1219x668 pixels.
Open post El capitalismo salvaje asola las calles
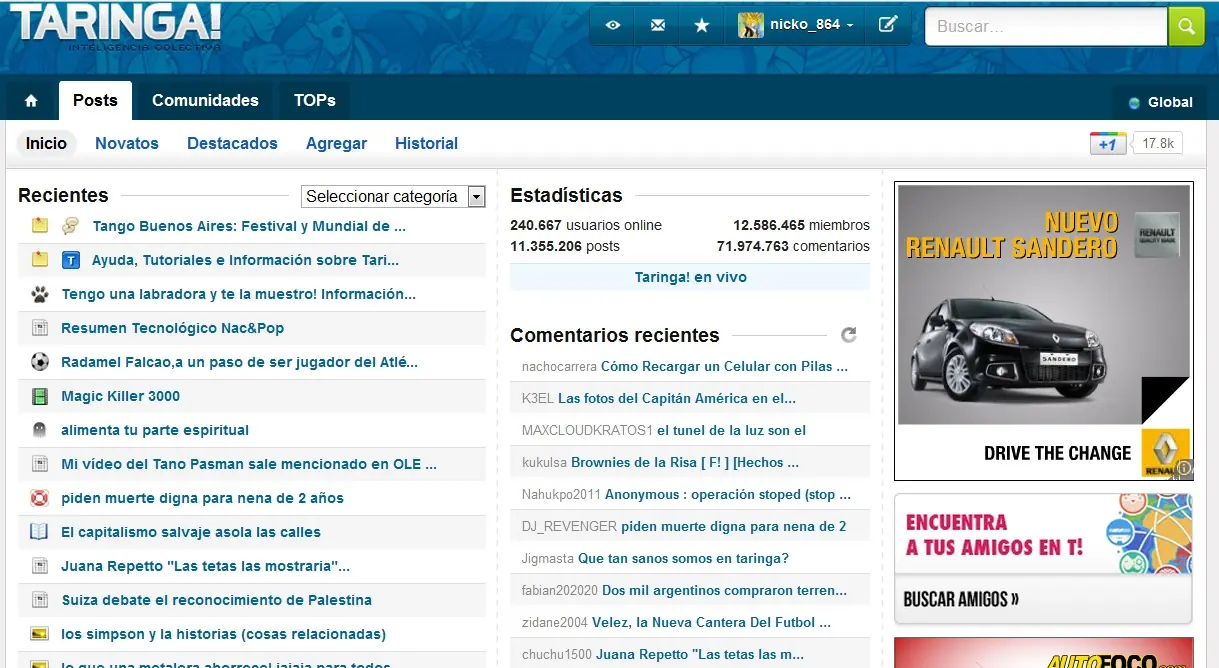pyautogui.click(x=191, y=532)
